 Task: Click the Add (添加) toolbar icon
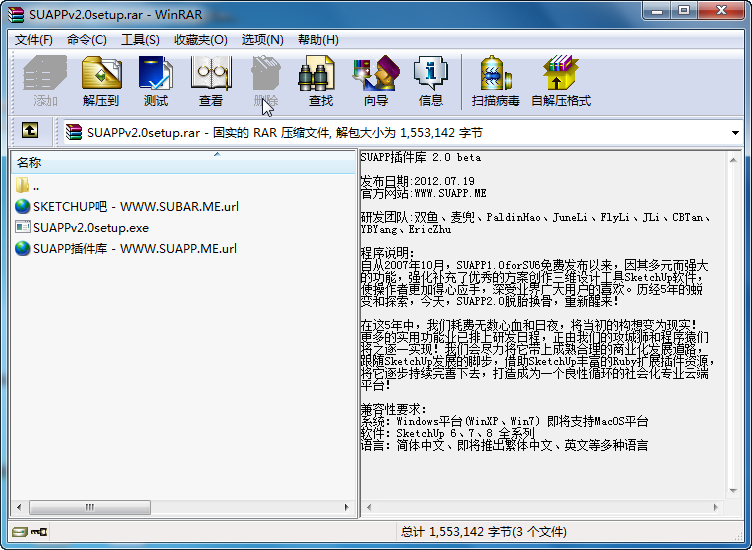[x=45, y=81]
